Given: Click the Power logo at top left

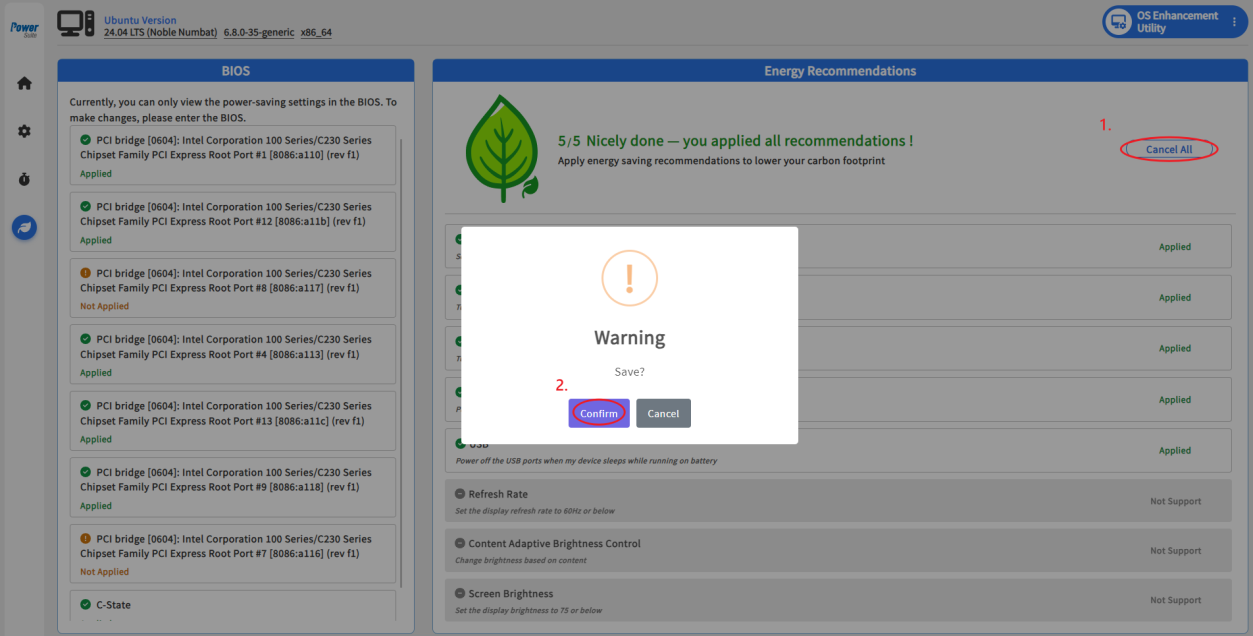Looking at the screenshot, I should click(24, 28).
